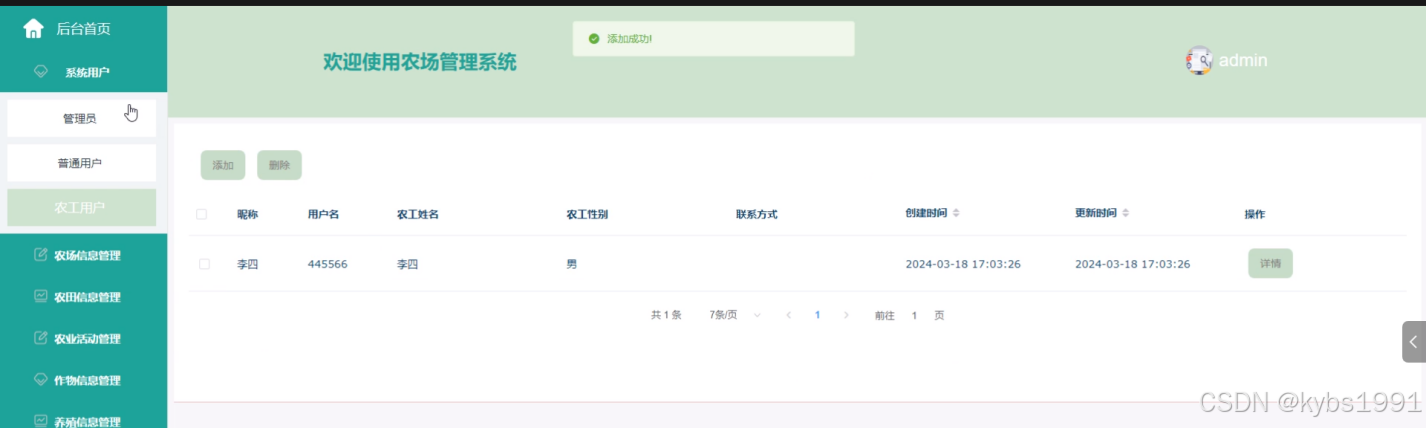The height and width of the screenshot is (428, 1426).
Task: Click the admin username label
Action: point(1243,61)
